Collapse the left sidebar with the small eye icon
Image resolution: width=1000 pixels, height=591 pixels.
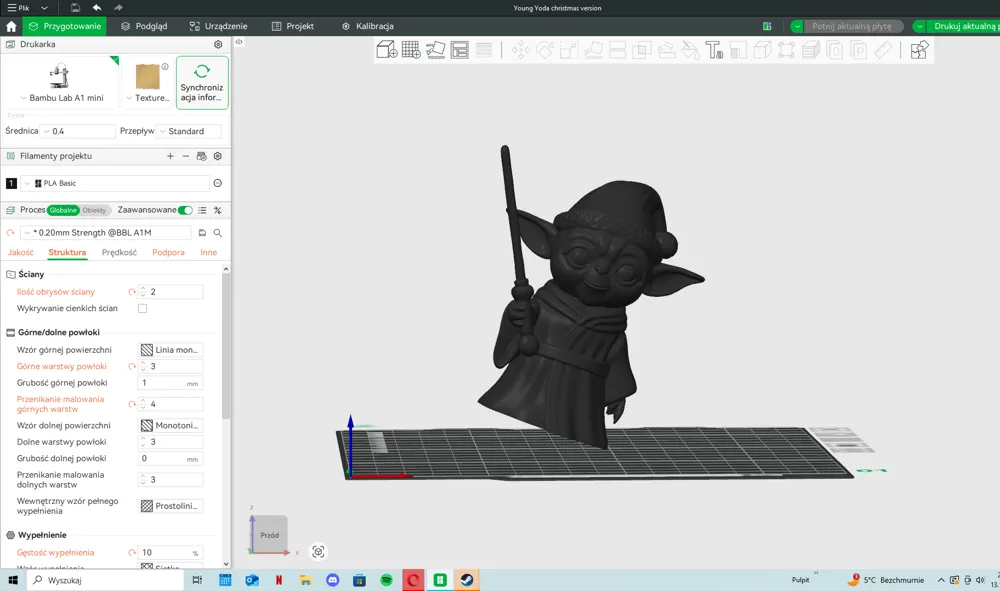pos(239,41)
